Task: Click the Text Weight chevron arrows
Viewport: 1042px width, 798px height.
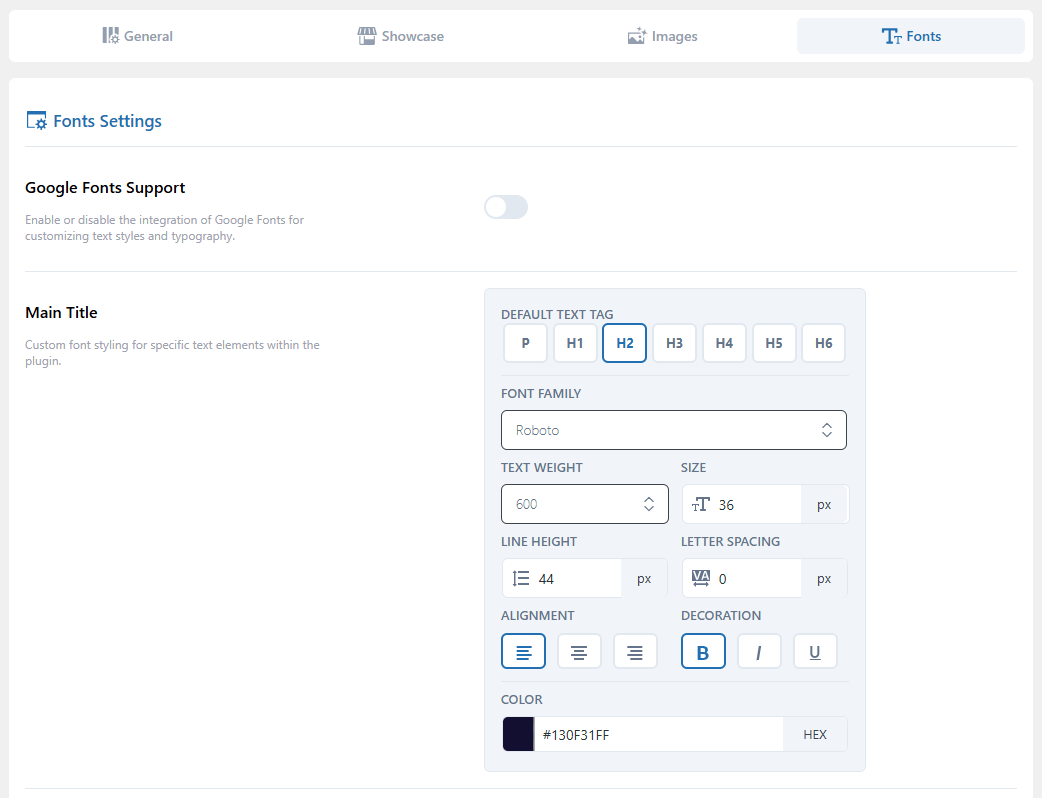Action: coord(649,504)
